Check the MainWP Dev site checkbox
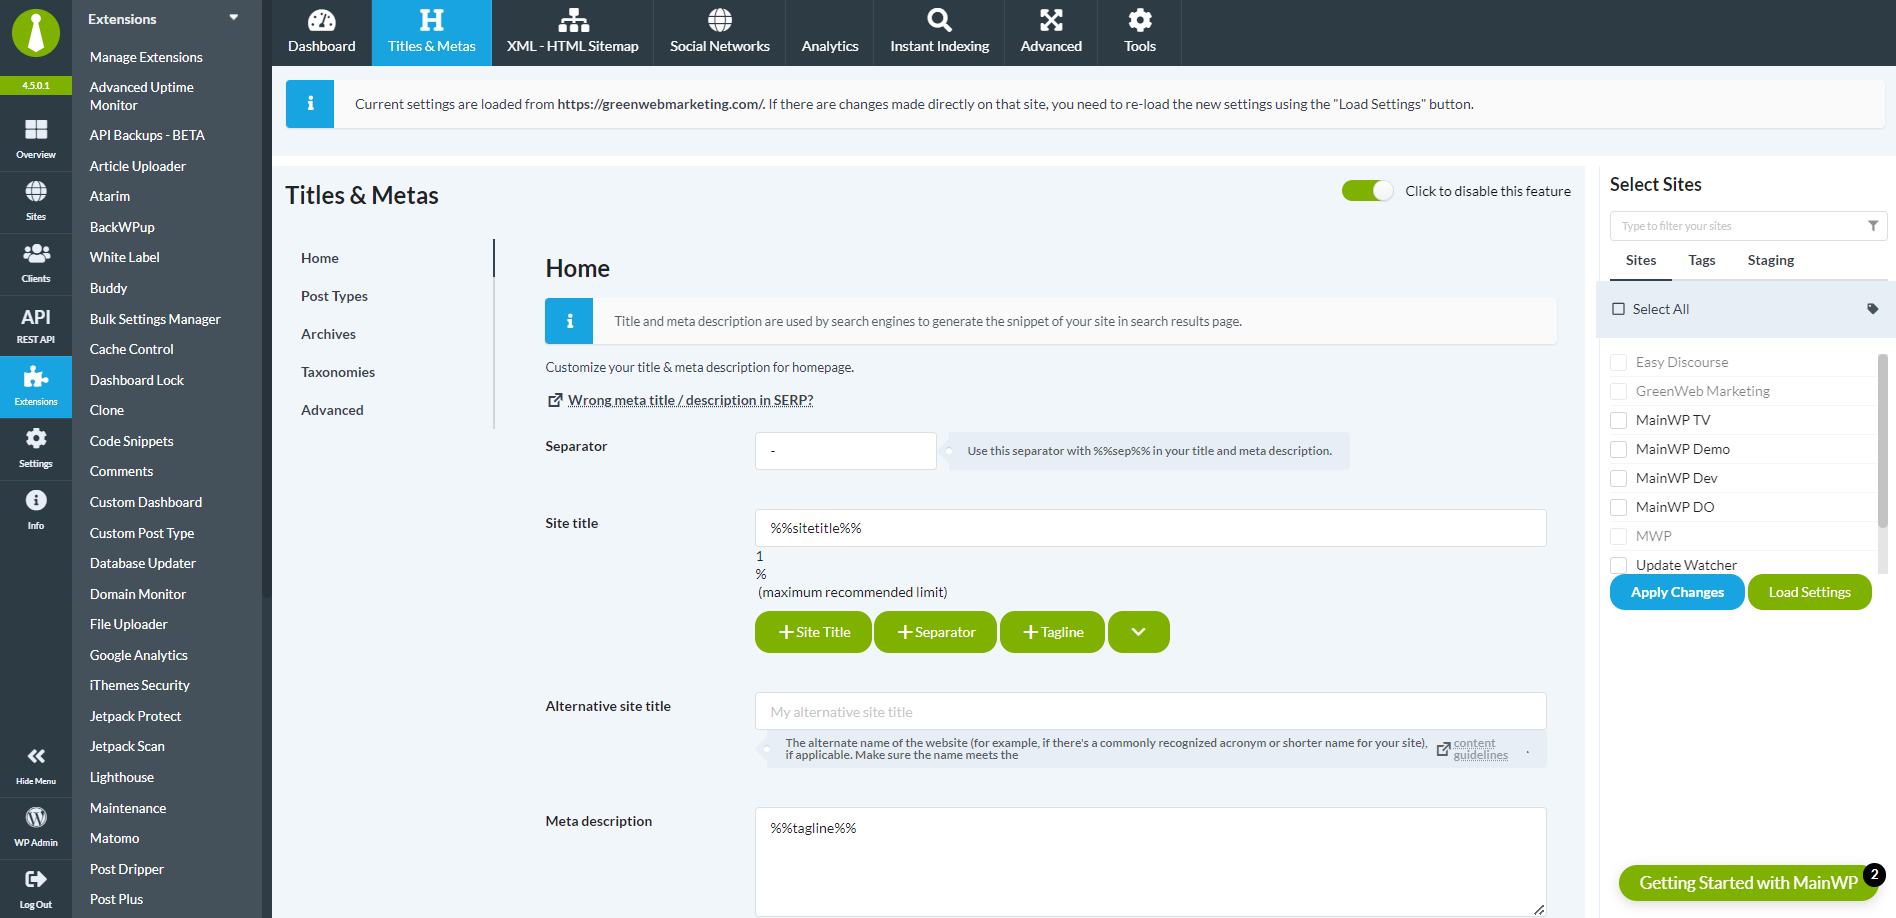 click(1619, 478)
